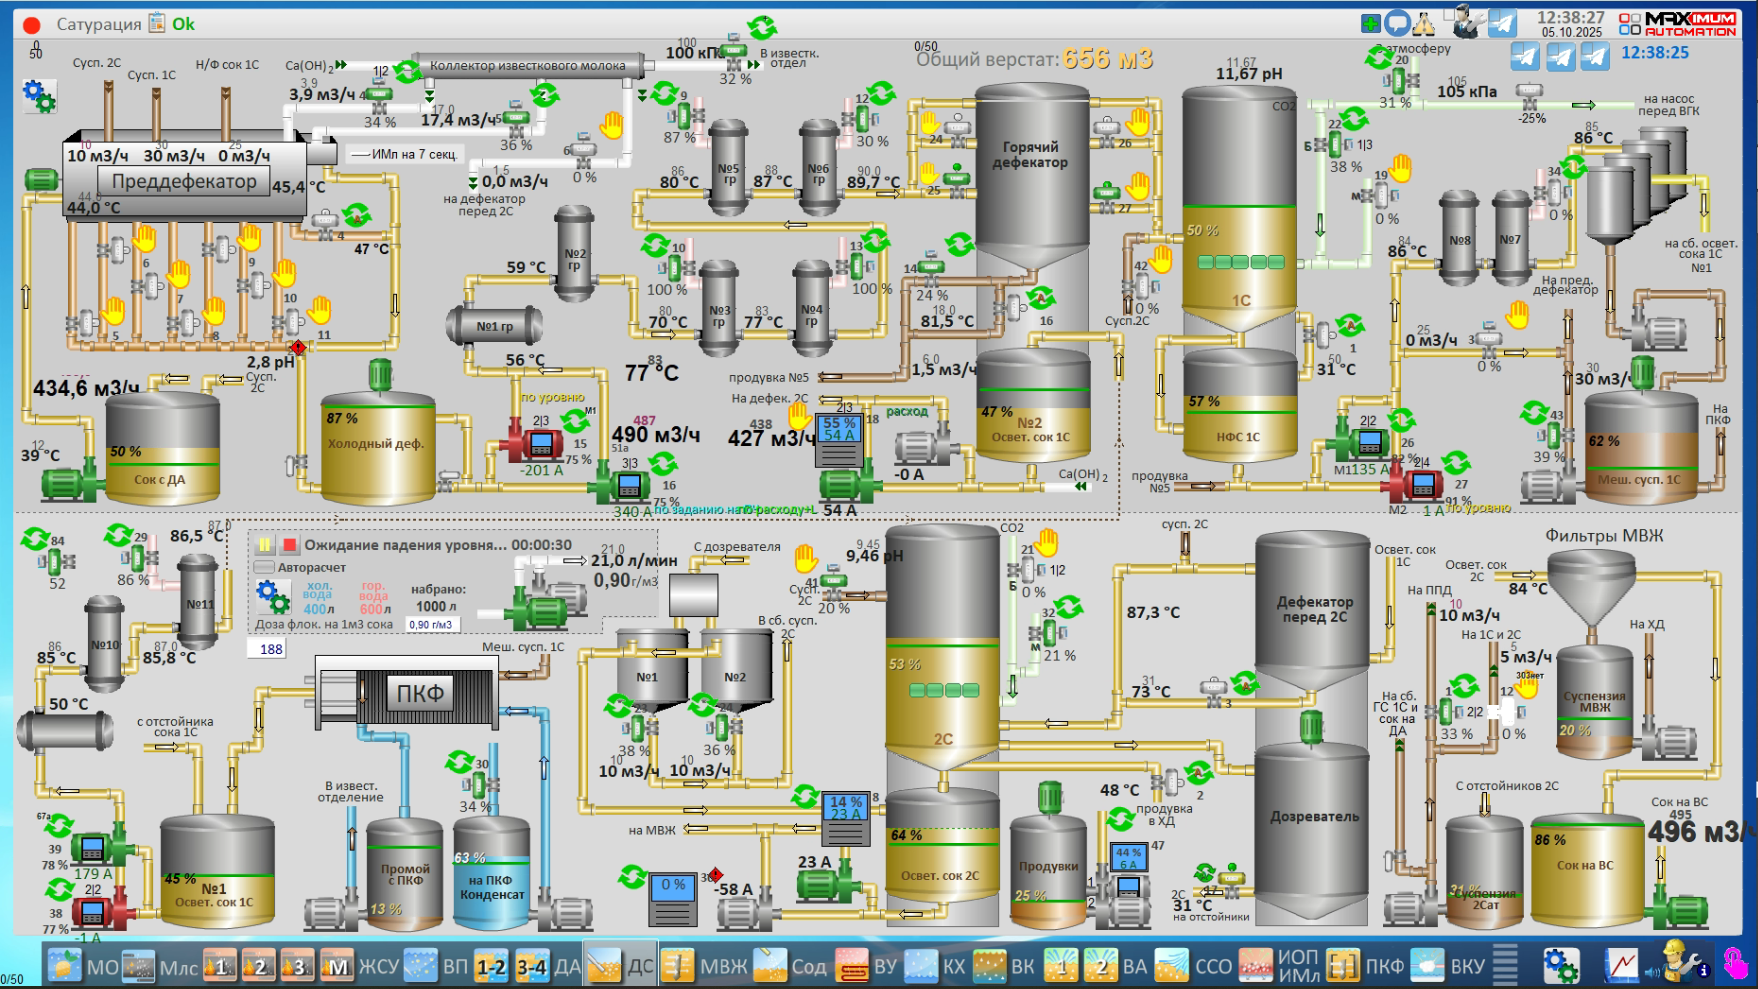Toggle the Авторасчет switch
This screenshot has width=1758, height=989.
point(264,567)
